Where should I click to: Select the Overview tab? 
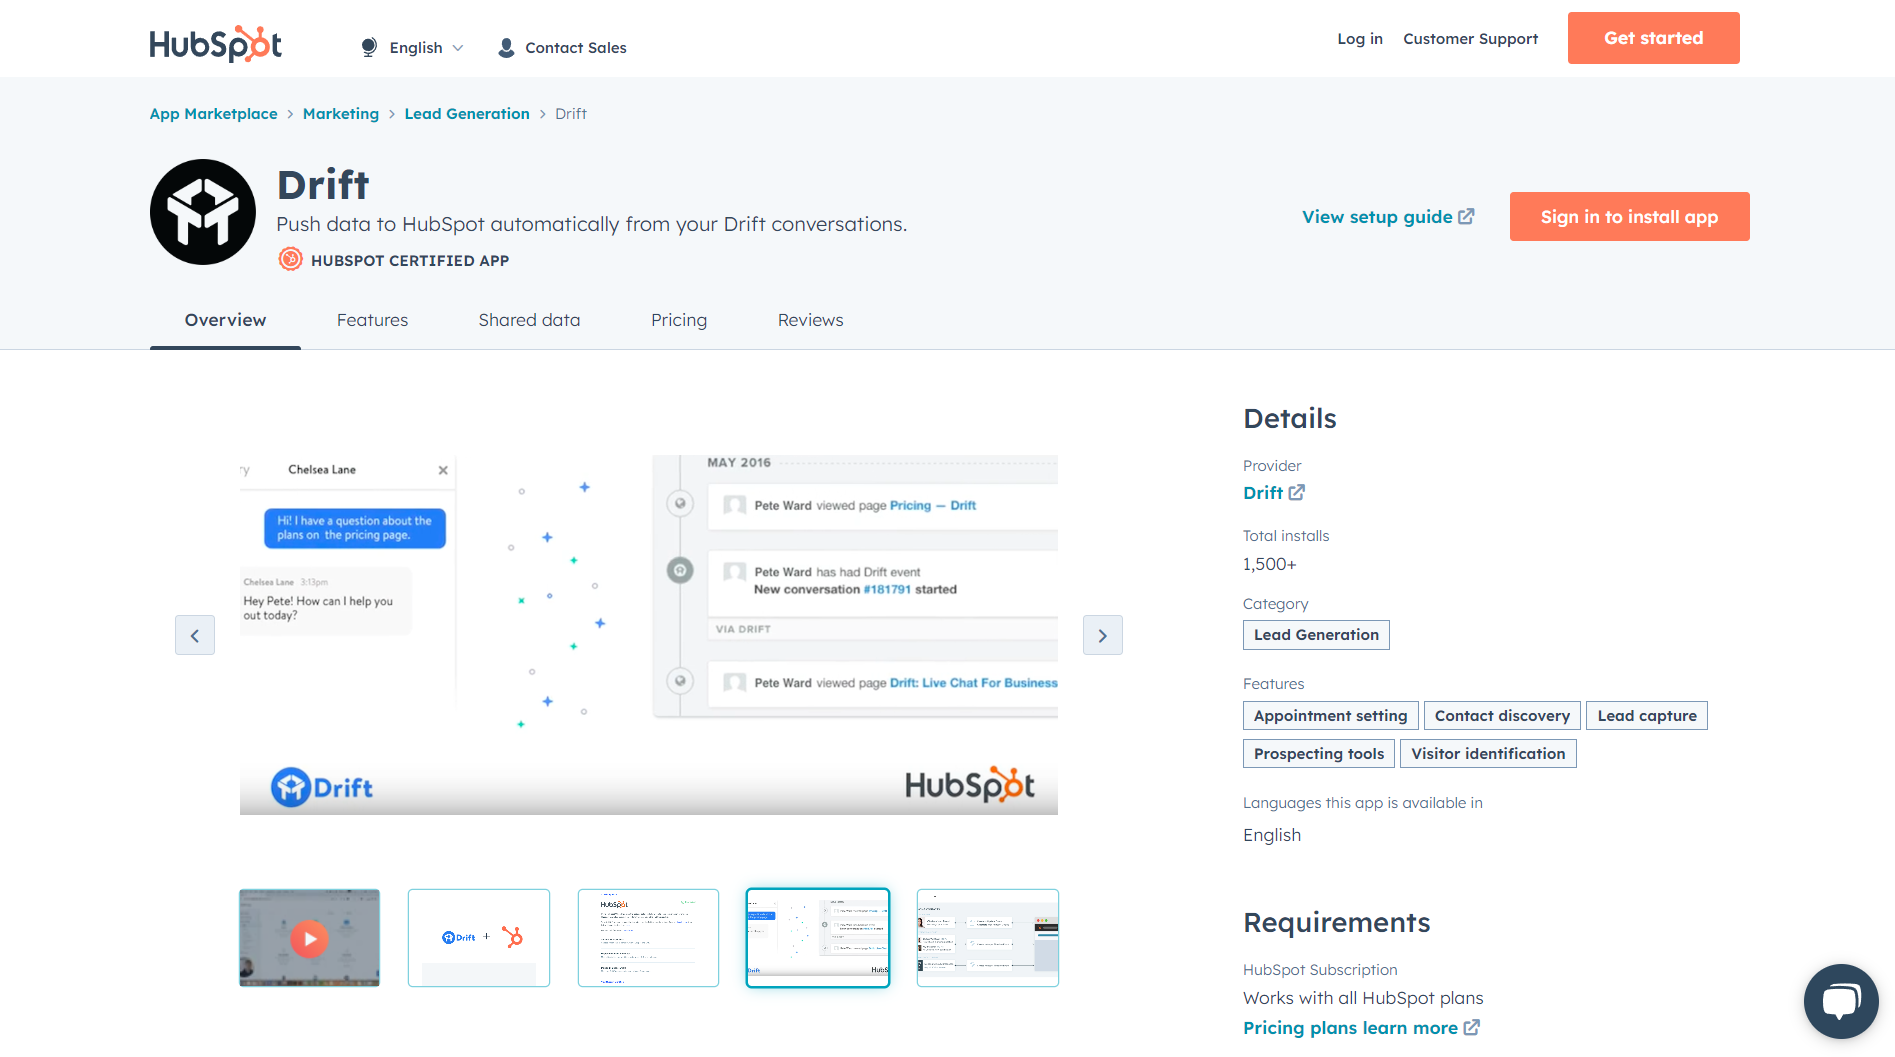pos(225,320)
